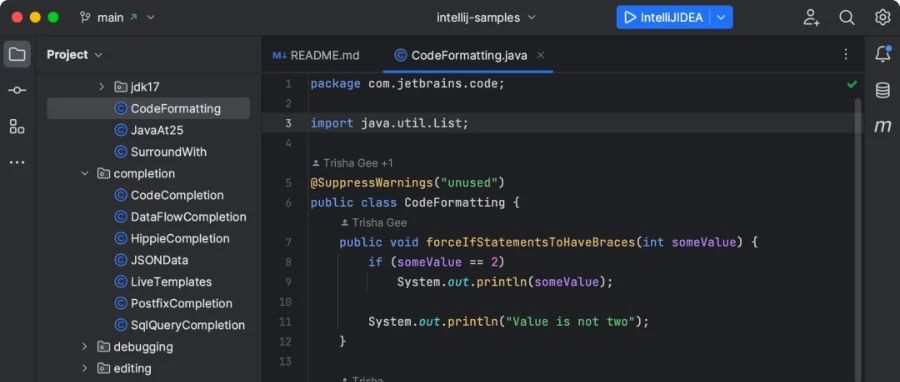Click the CodeFormatting class name in code
The width and height of the screenshot is (900, 382).
pyautogui.click(x=455, y=202)
